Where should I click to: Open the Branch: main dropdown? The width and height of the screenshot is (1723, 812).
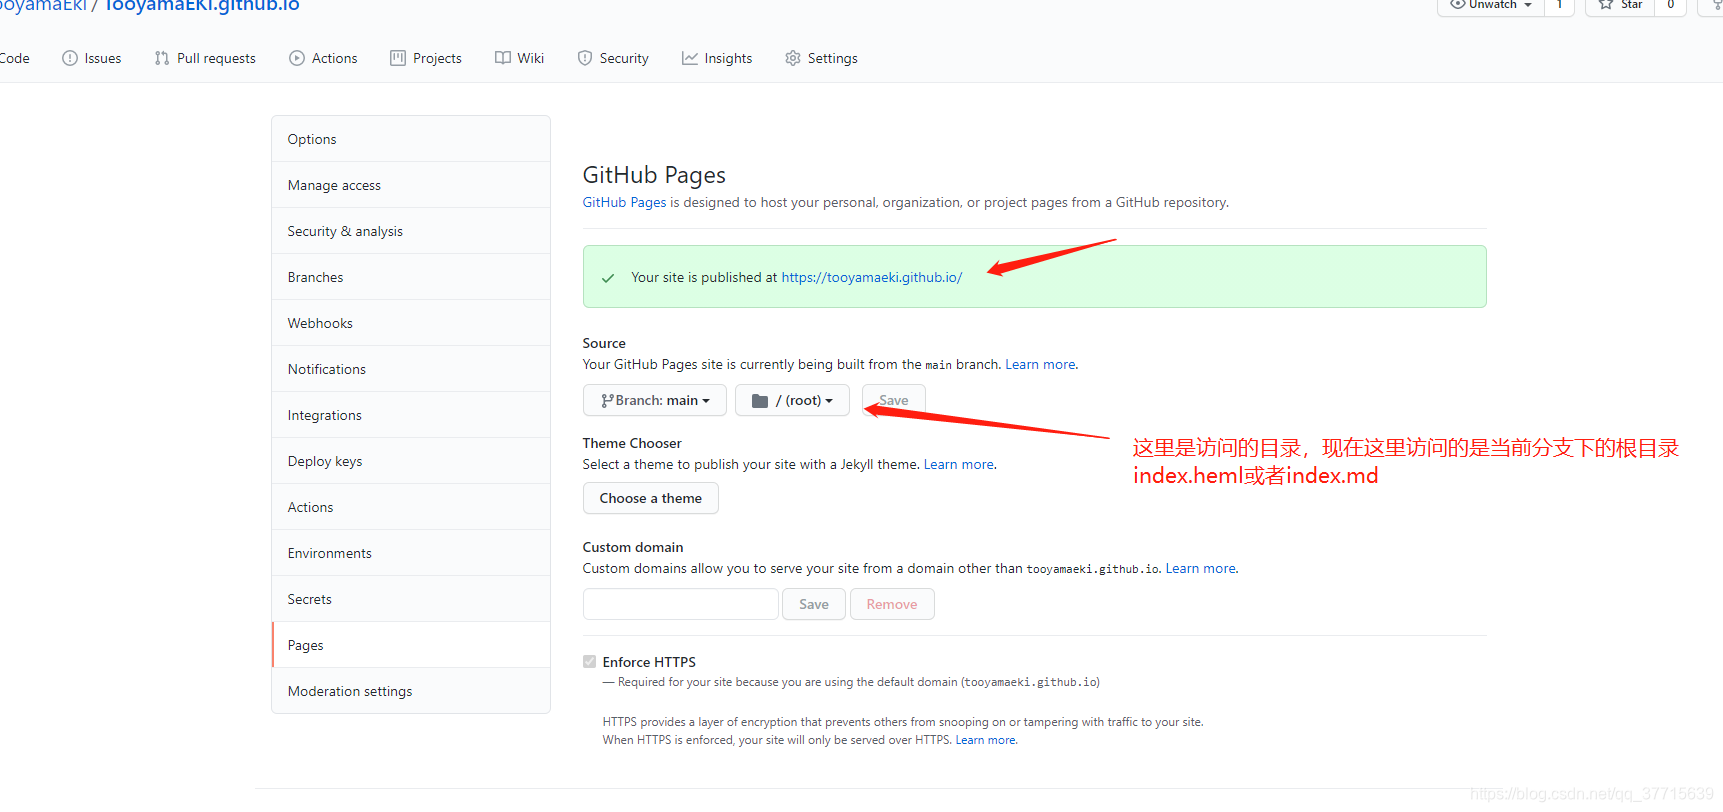point(655,400)
